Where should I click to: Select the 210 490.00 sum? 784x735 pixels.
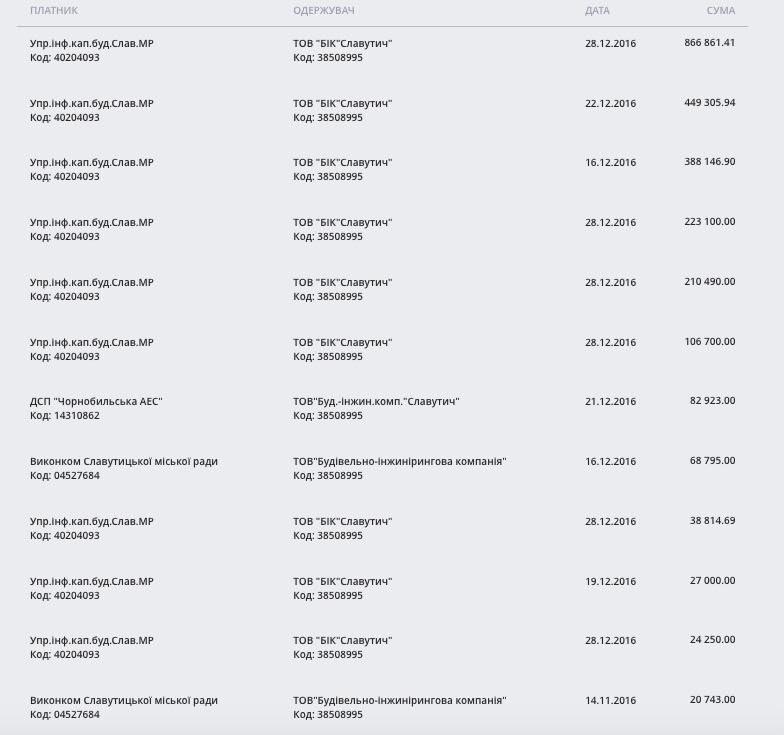pyautogui.click(x=709, y=282)
